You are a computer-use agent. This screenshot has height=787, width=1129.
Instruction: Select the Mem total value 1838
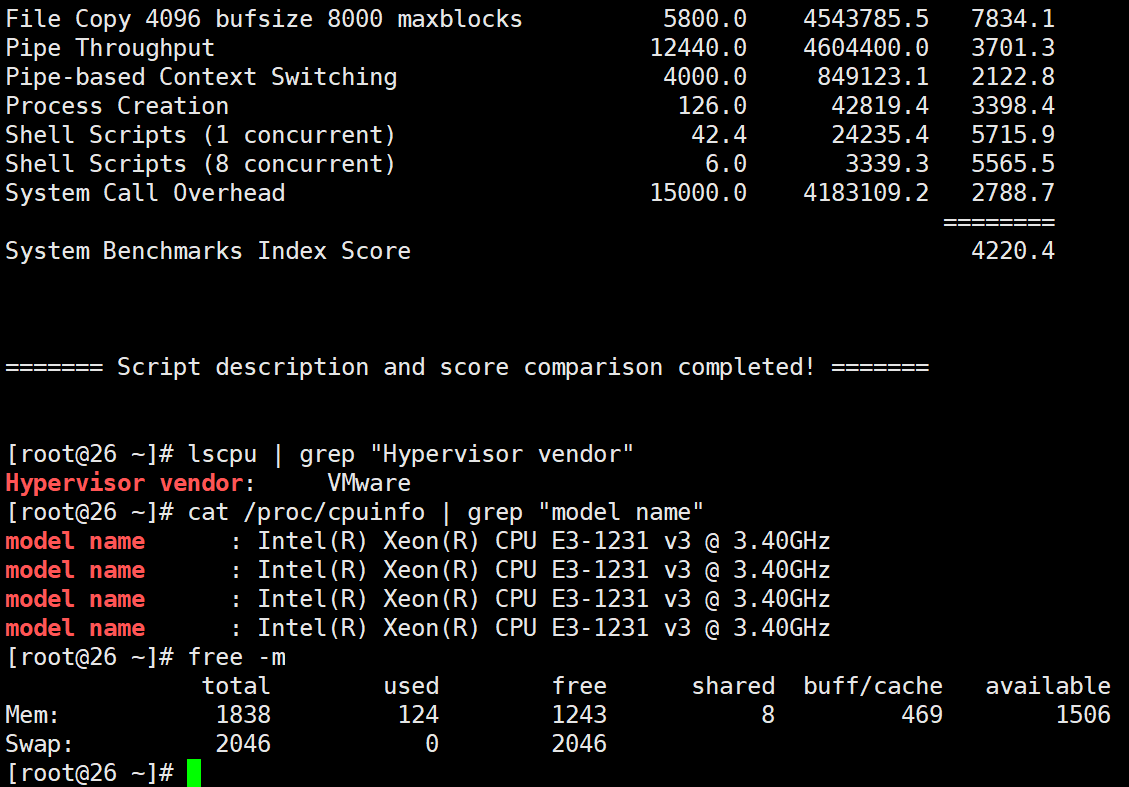[243, 715]
